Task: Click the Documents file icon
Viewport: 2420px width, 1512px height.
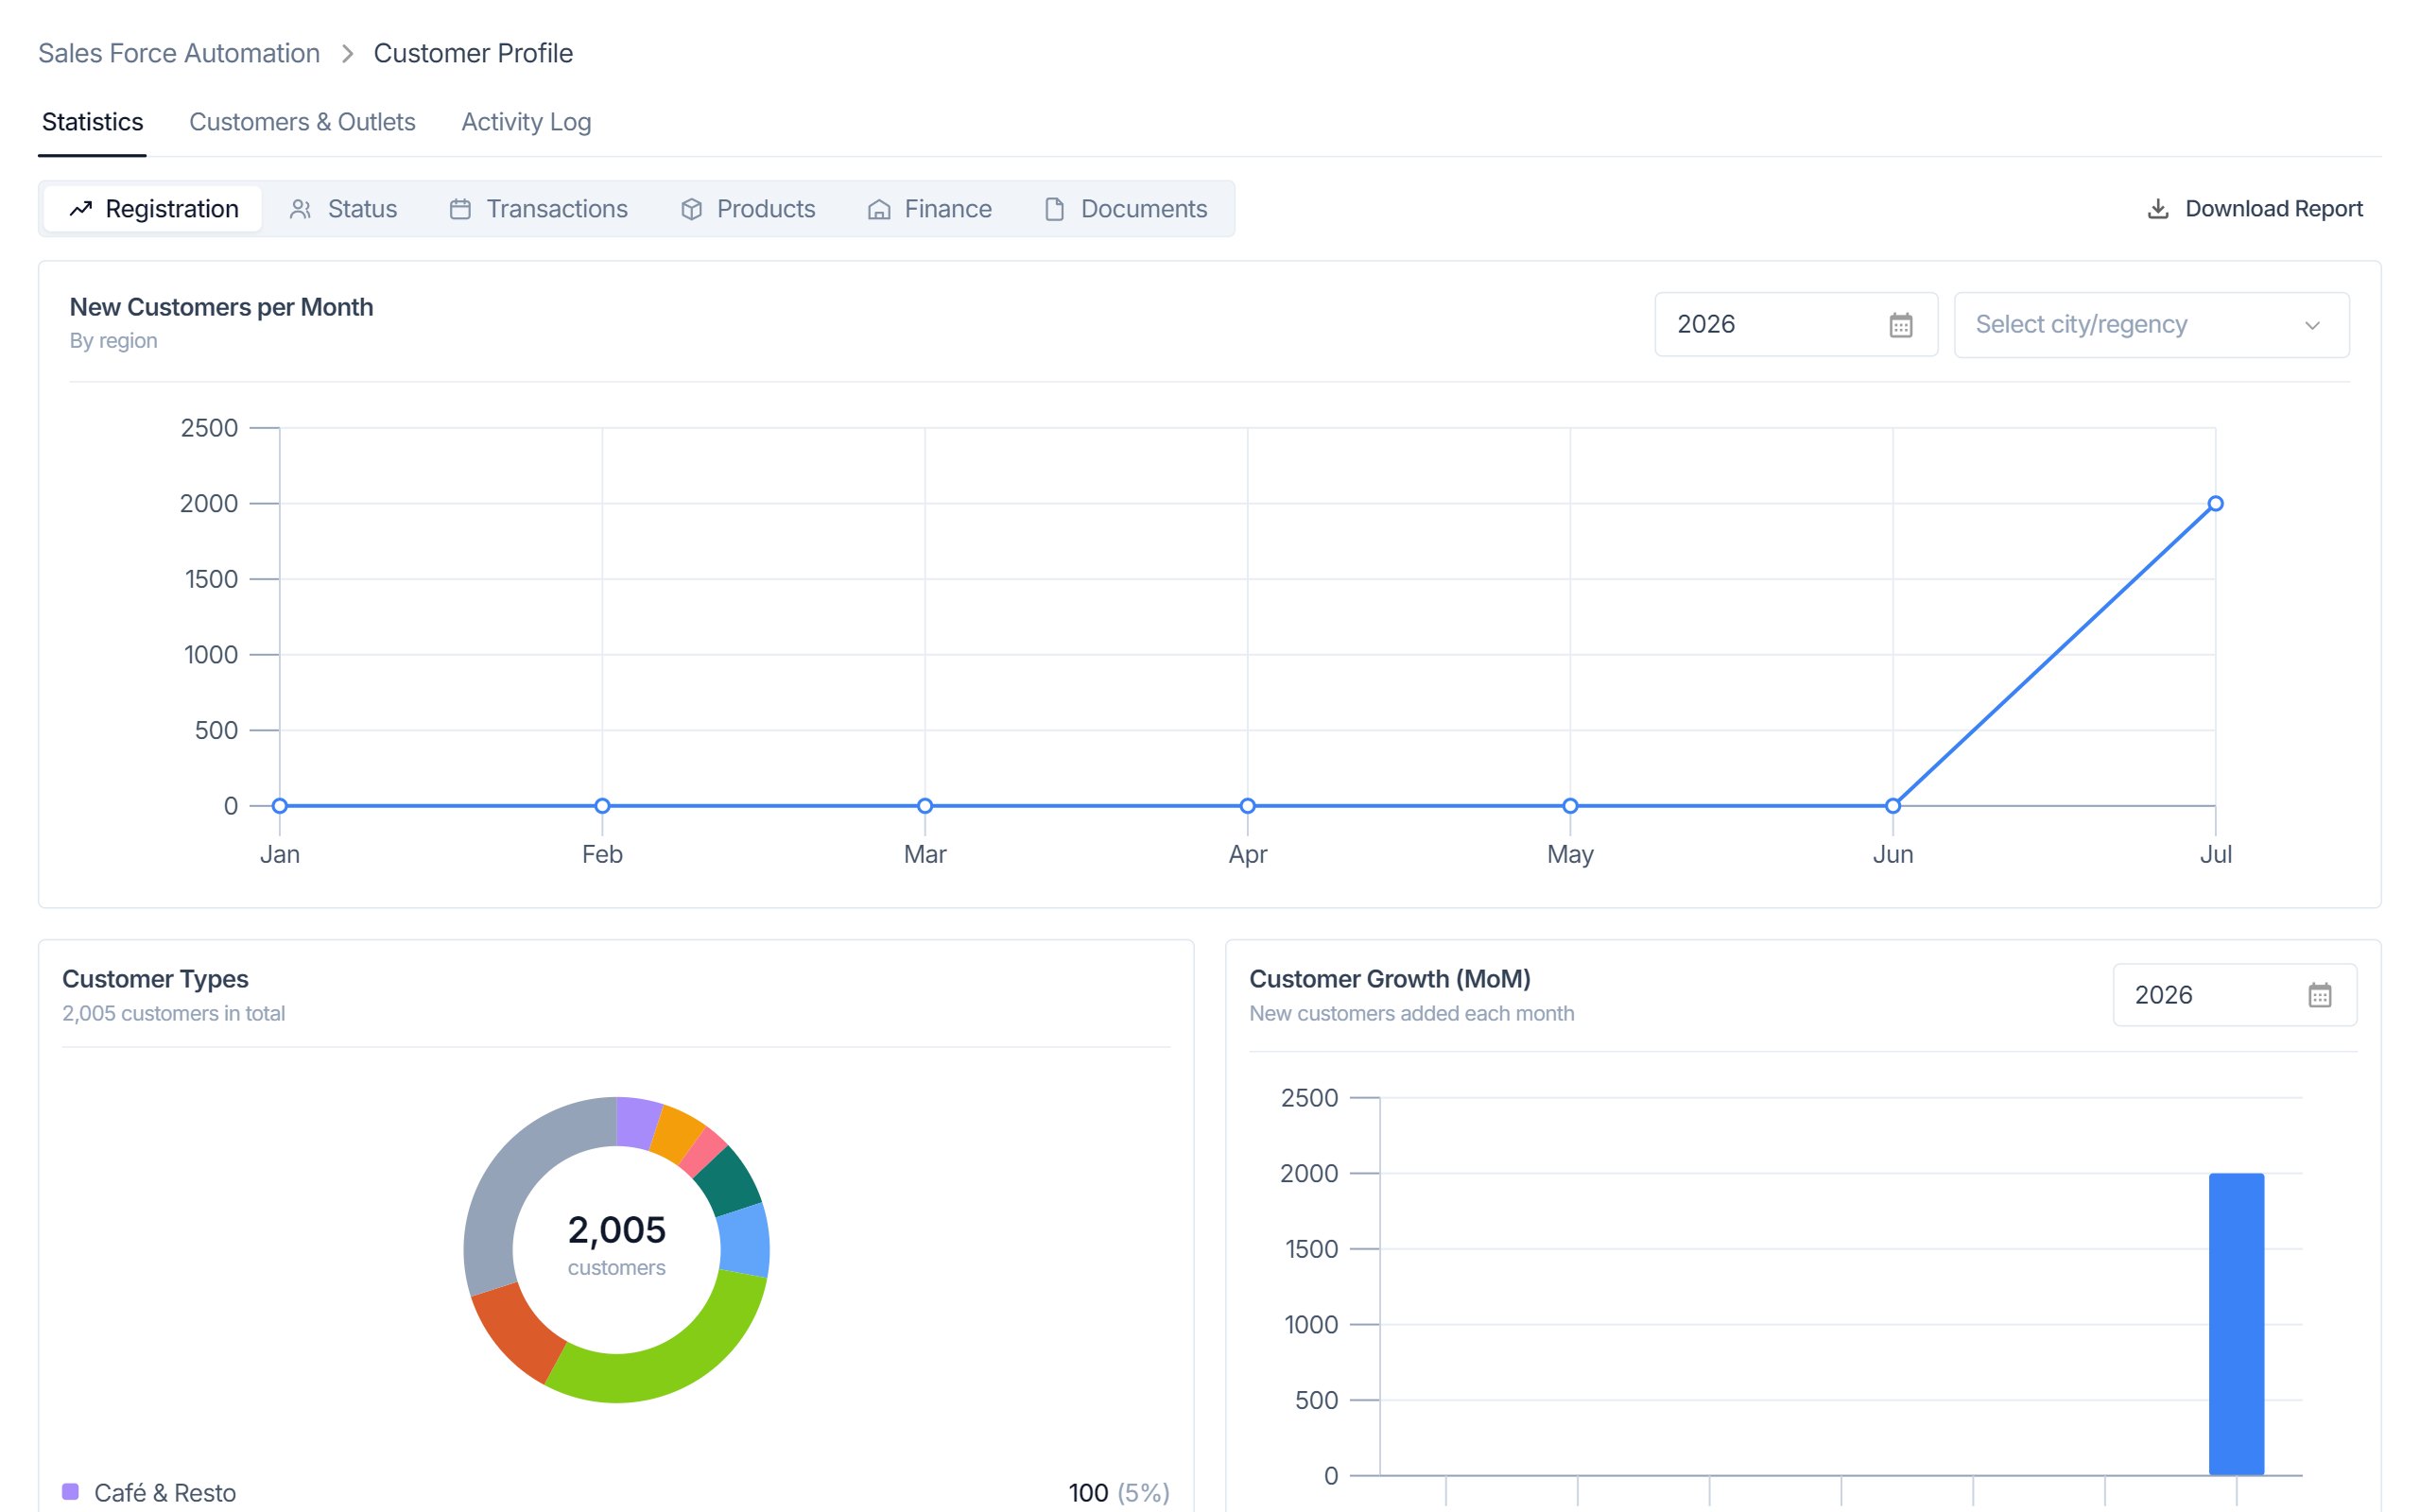Action: coord(1054,209)
